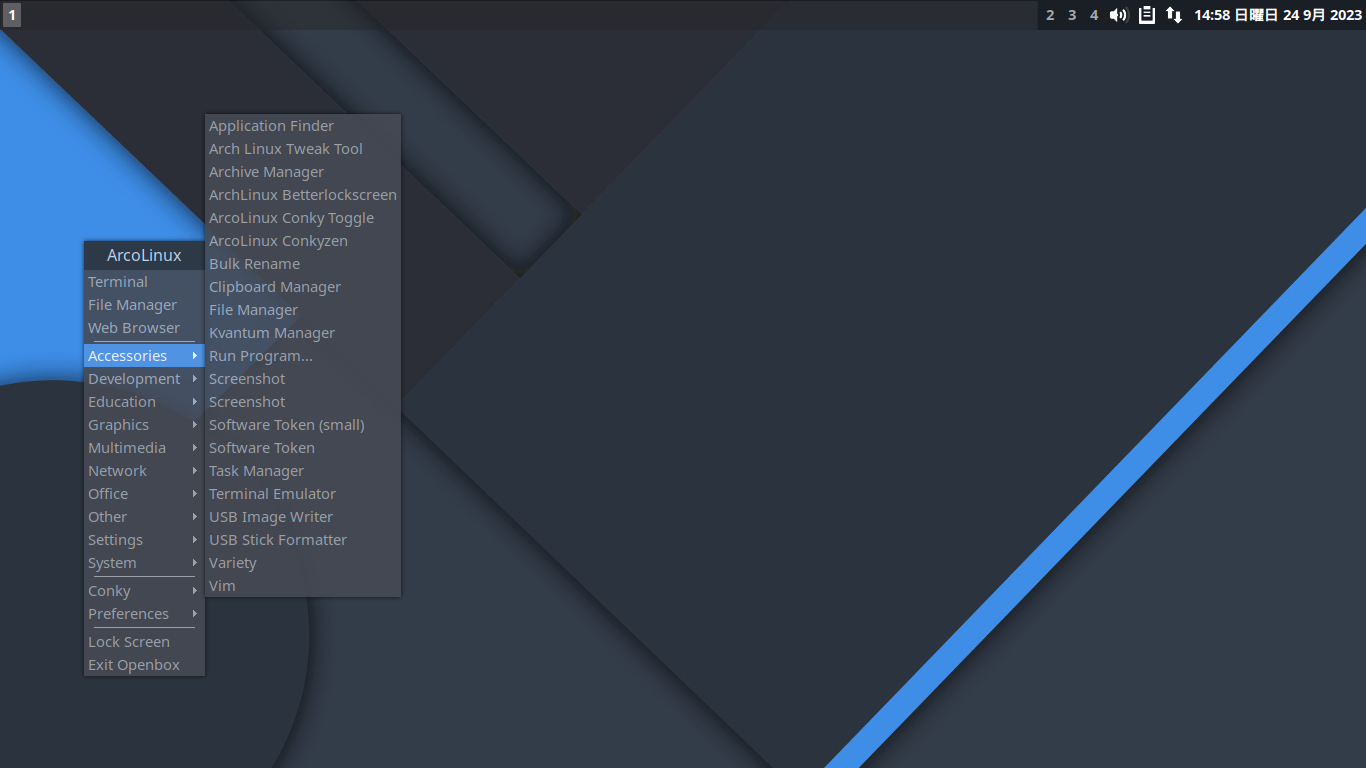Launch Terminal Emulator
Image resolution: width=1366 pixels, height=768 pixels.
pos(303,494)
